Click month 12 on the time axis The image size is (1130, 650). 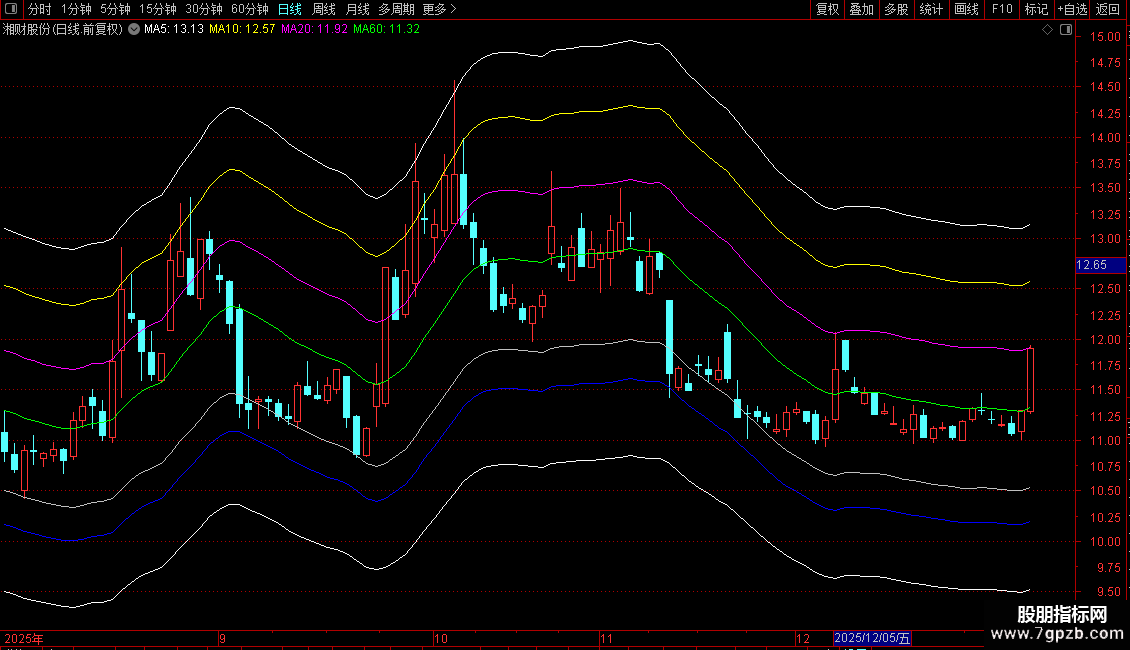click(x=803, y=638)
